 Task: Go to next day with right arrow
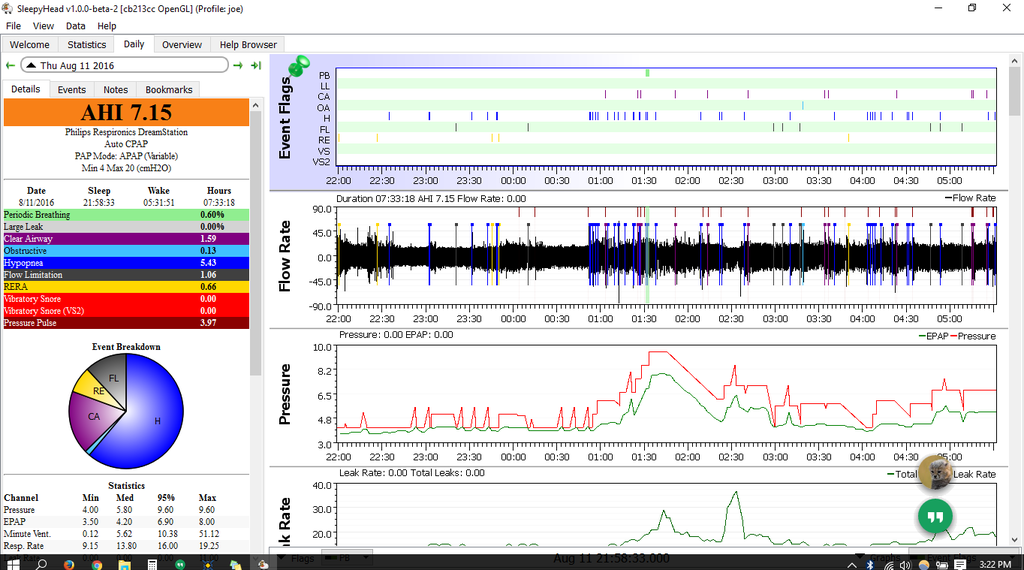(238, 65)
